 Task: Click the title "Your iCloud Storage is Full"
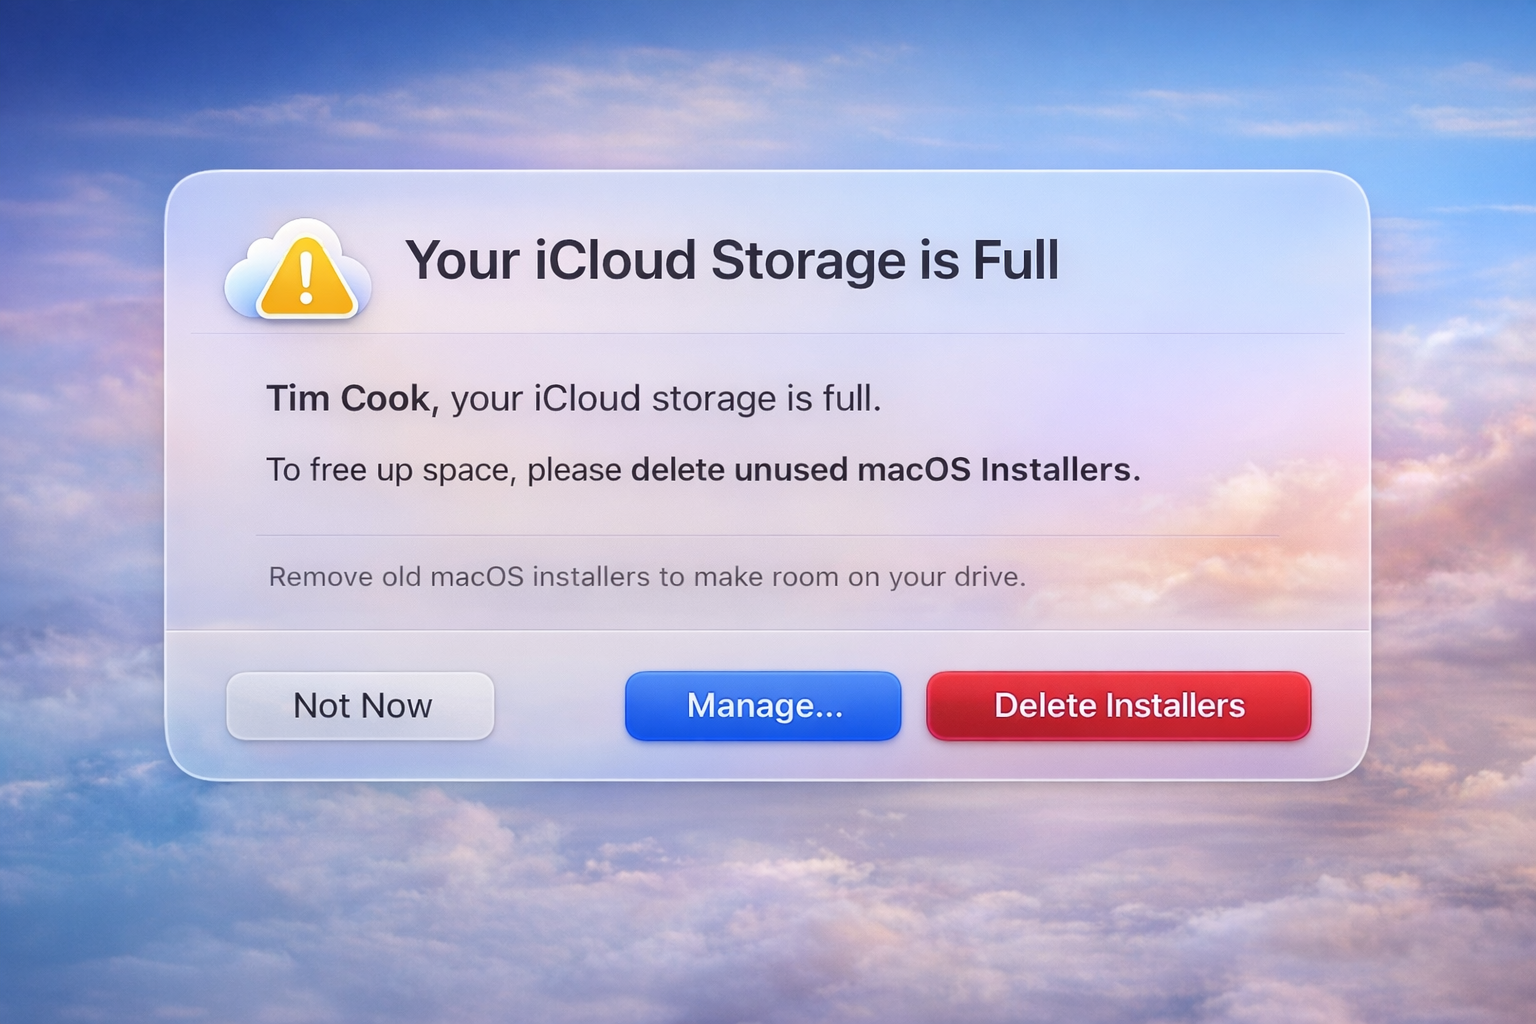click(x=731, y=261)
